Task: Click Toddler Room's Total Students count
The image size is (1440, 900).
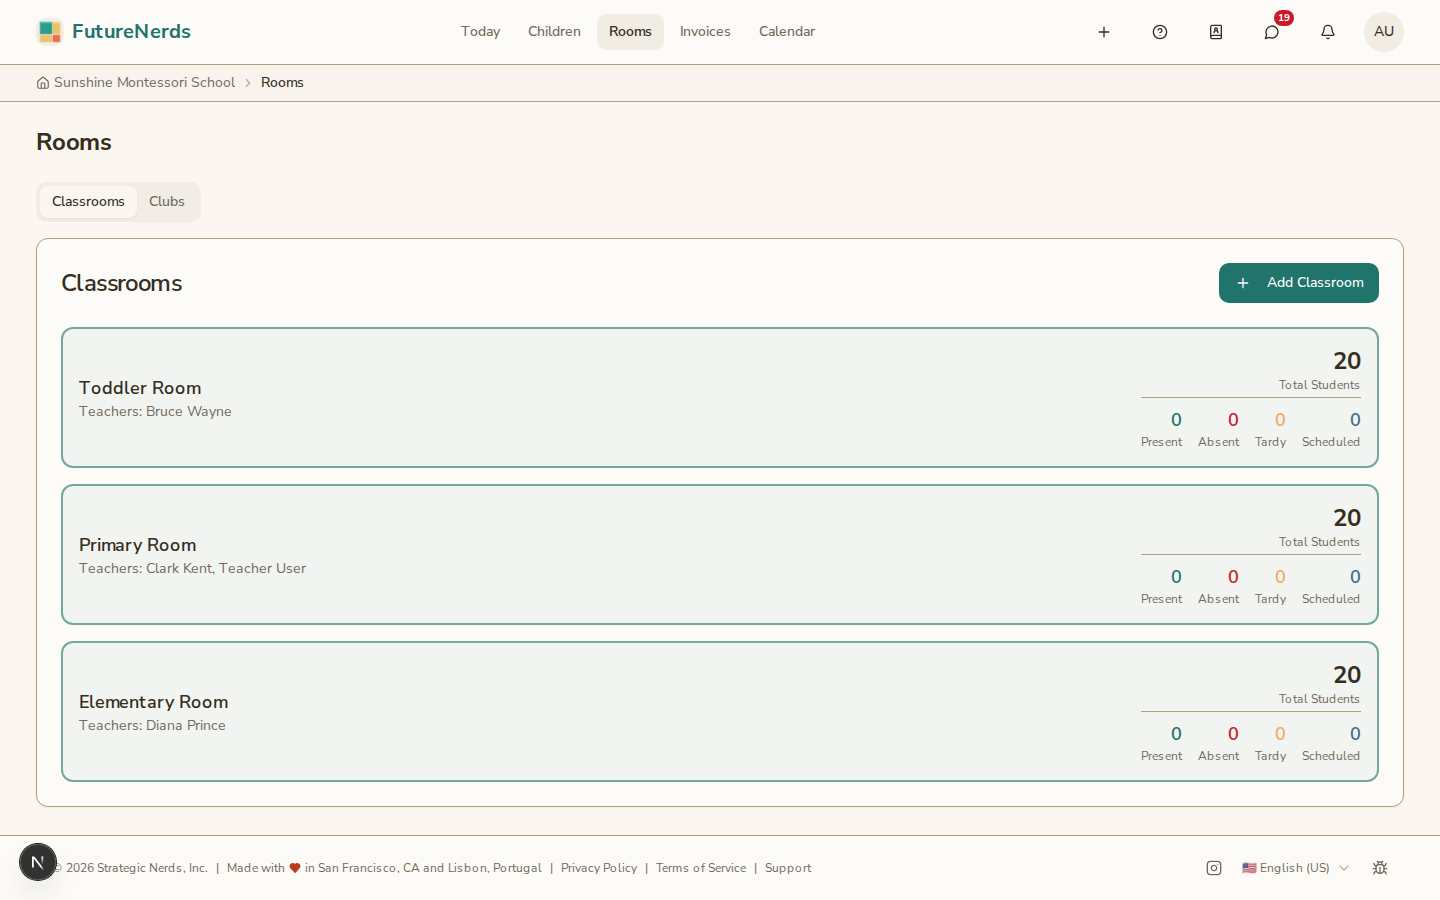Action: click(1347, 361)
